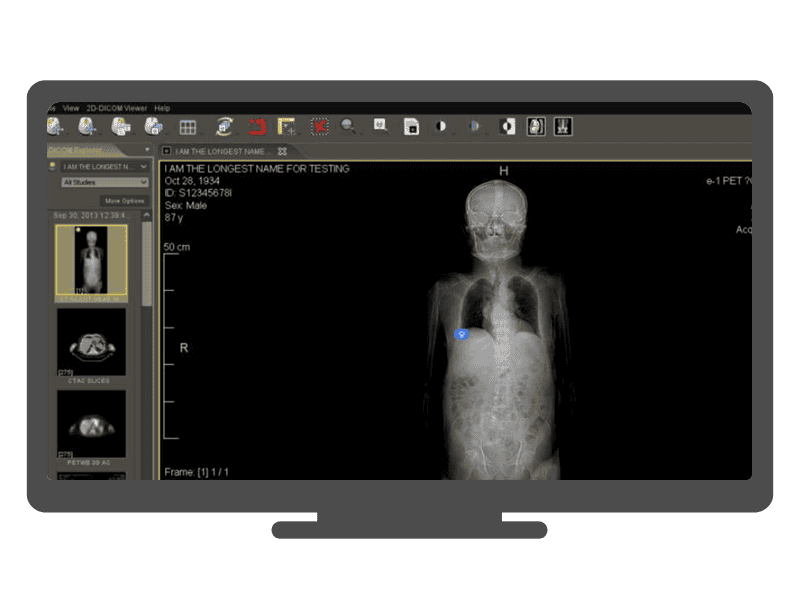Viewport: 800px width, 600px height.
Task: Click the viewer tab's small square icon
Action: [166, 151]
